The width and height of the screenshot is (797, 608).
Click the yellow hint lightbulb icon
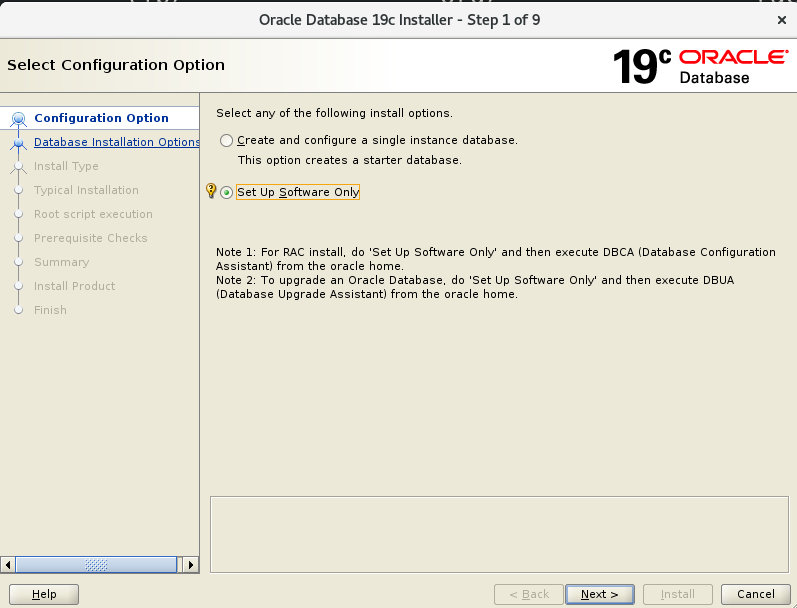tap(210, 191)
